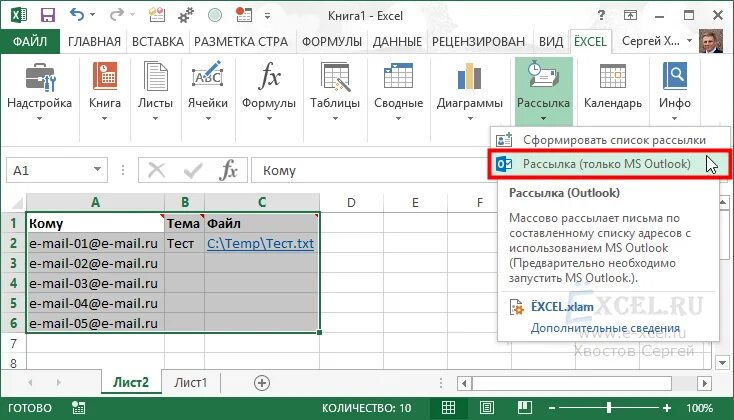This screenshot has width=734, height=420.
Task: Open the Листы ribbon button
Action: pos(155,91)
